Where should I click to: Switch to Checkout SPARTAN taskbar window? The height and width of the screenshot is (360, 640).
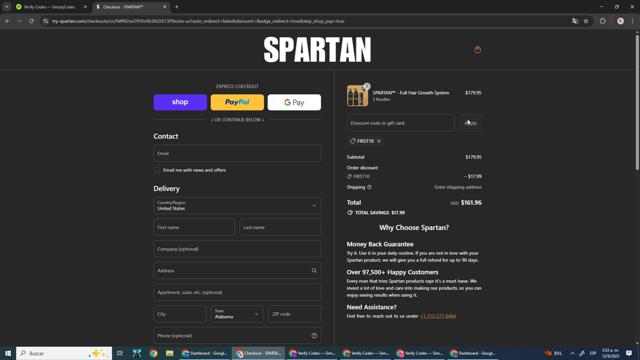[258, 353]
